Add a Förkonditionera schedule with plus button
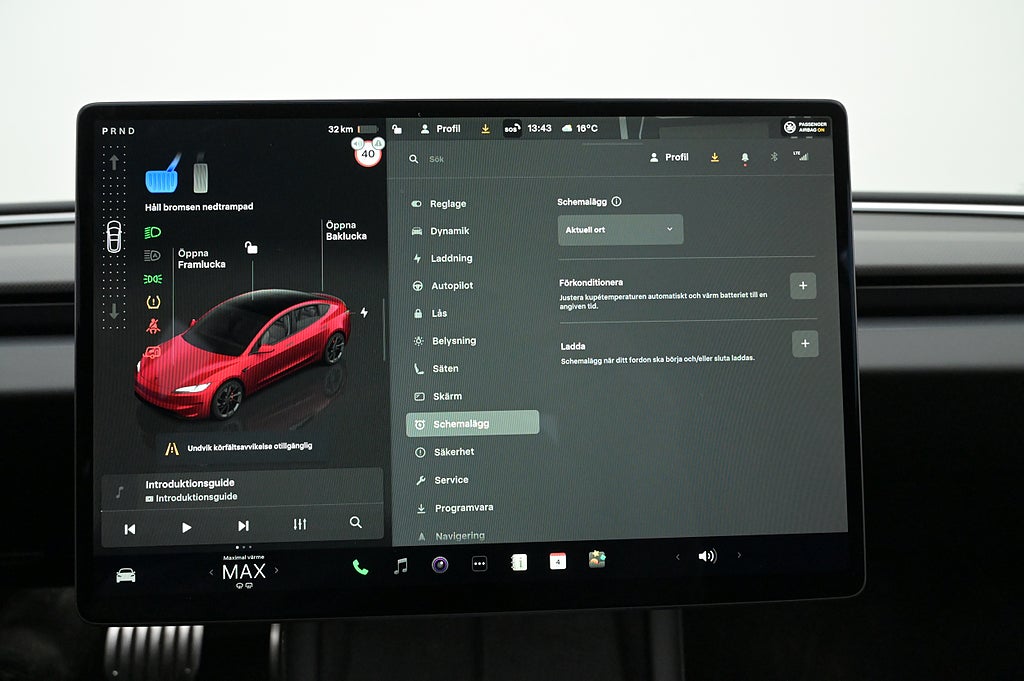The width and height of the screenshot is (1024, 681). click(x=802, y=286)
